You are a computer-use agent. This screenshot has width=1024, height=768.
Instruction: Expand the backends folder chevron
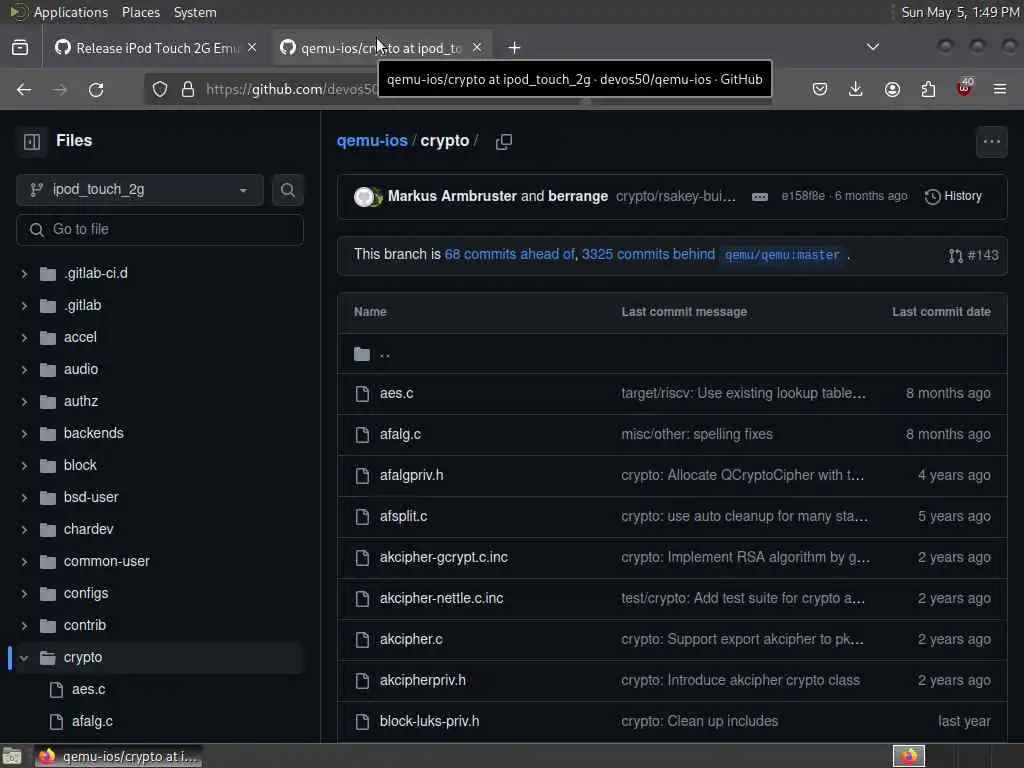point(24,434)
